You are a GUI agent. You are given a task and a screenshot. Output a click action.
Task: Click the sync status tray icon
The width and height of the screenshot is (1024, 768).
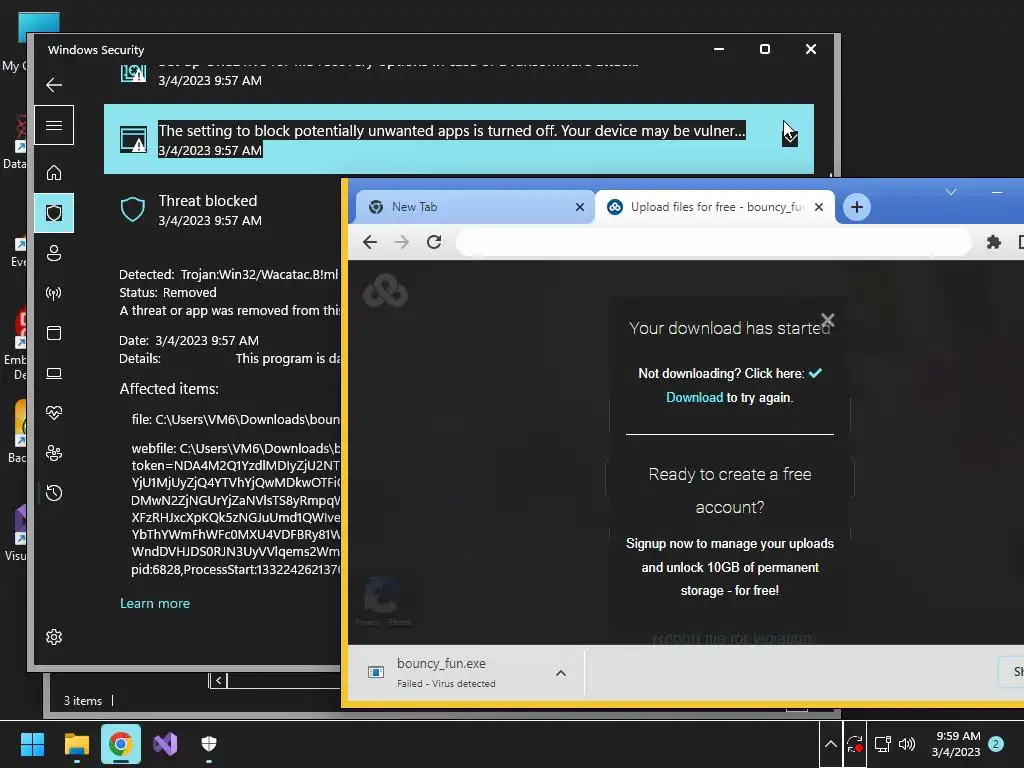click(x=855, y=744)
